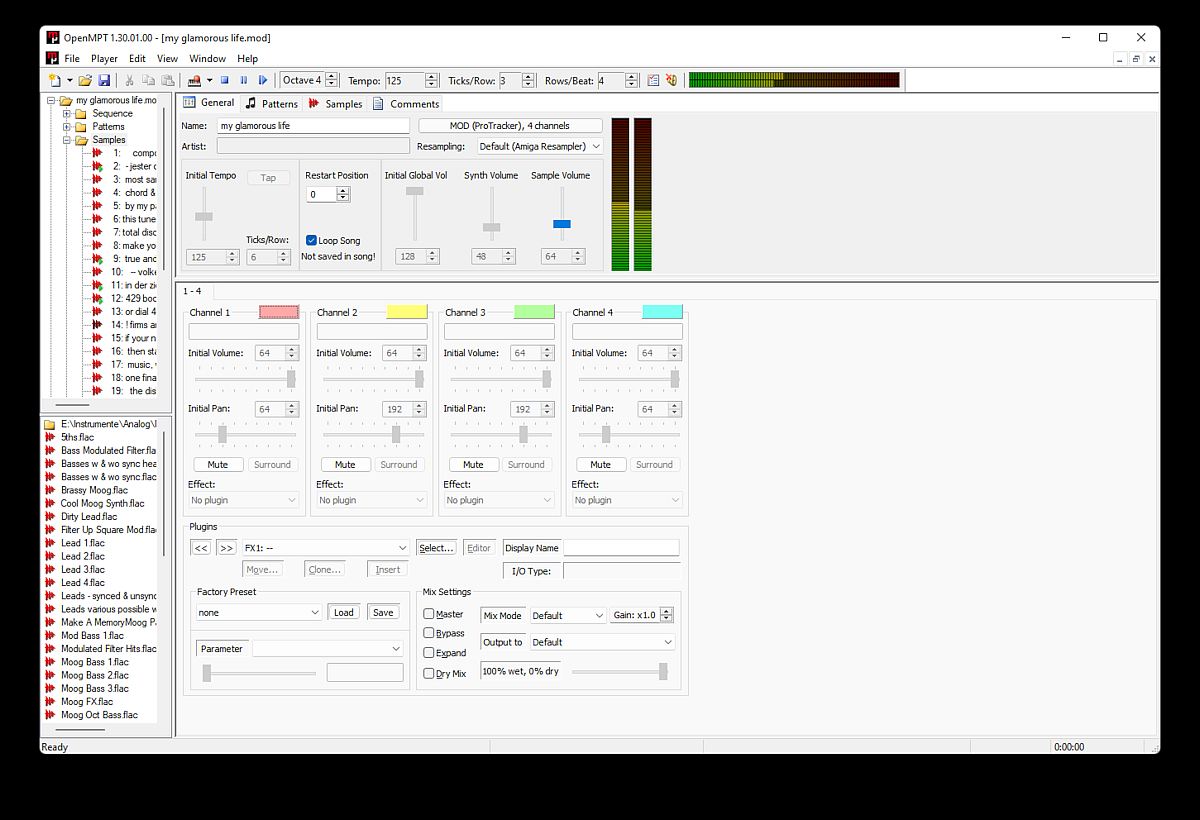This screenshot has width=1200, height=820.
Task: Toggle the Loop Song checkbox
Action: [311, 240]
